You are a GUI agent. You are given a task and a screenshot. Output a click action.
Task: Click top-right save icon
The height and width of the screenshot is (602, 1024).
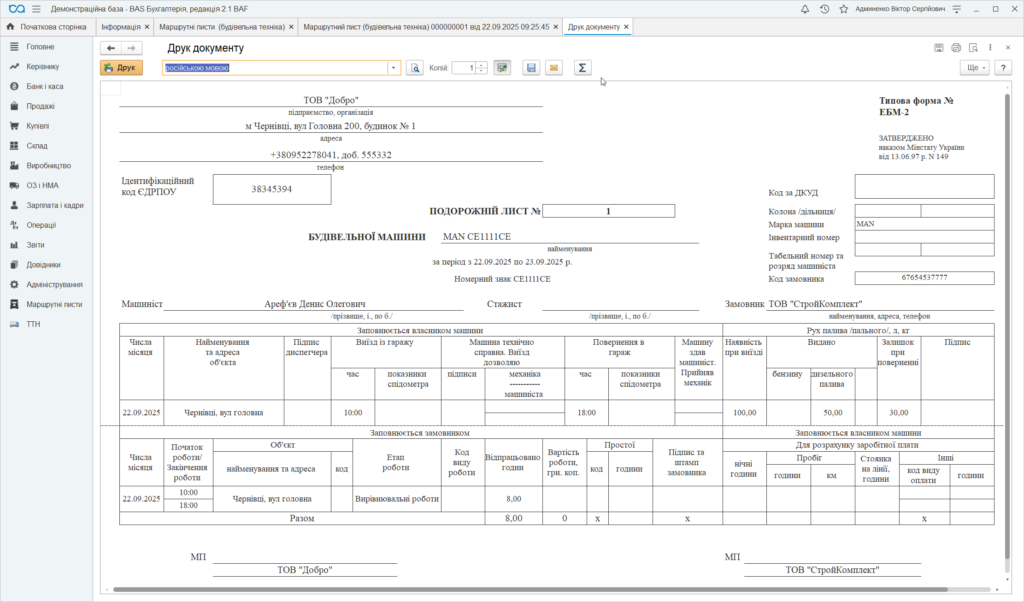coord(938,48)
